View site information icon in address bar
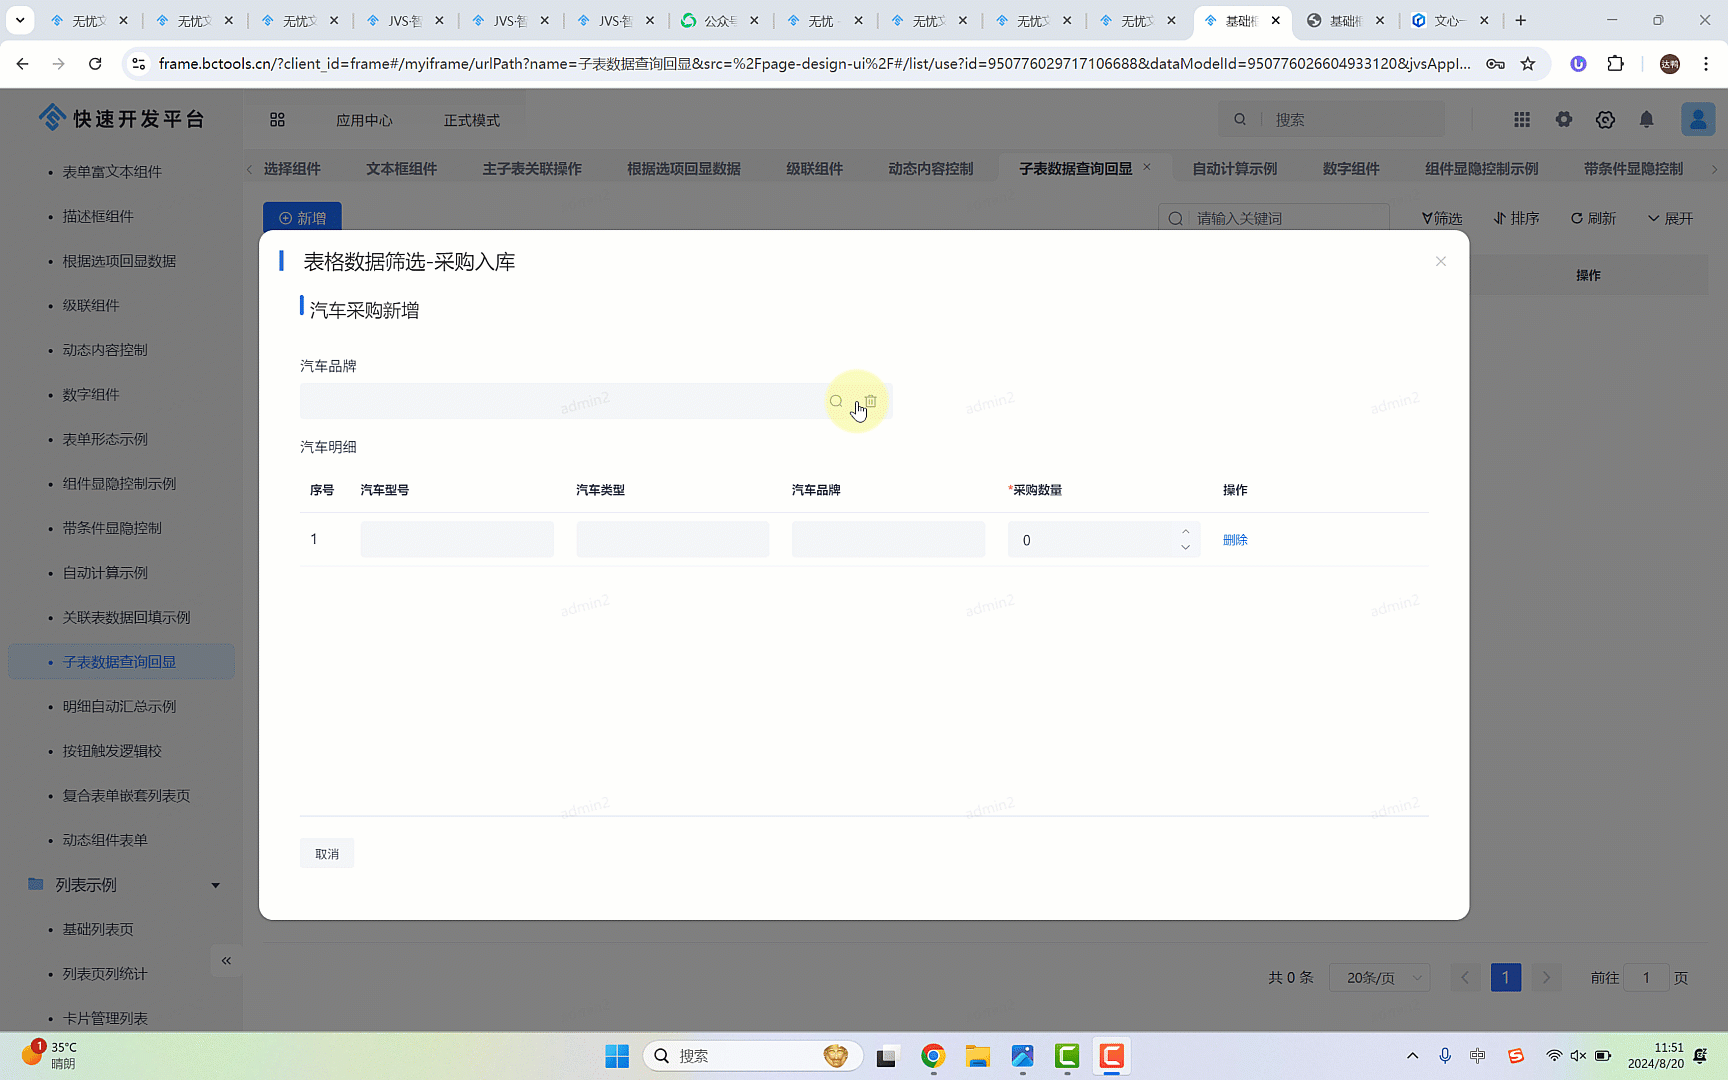The image size is (1728, 1080). click(139, 64)
